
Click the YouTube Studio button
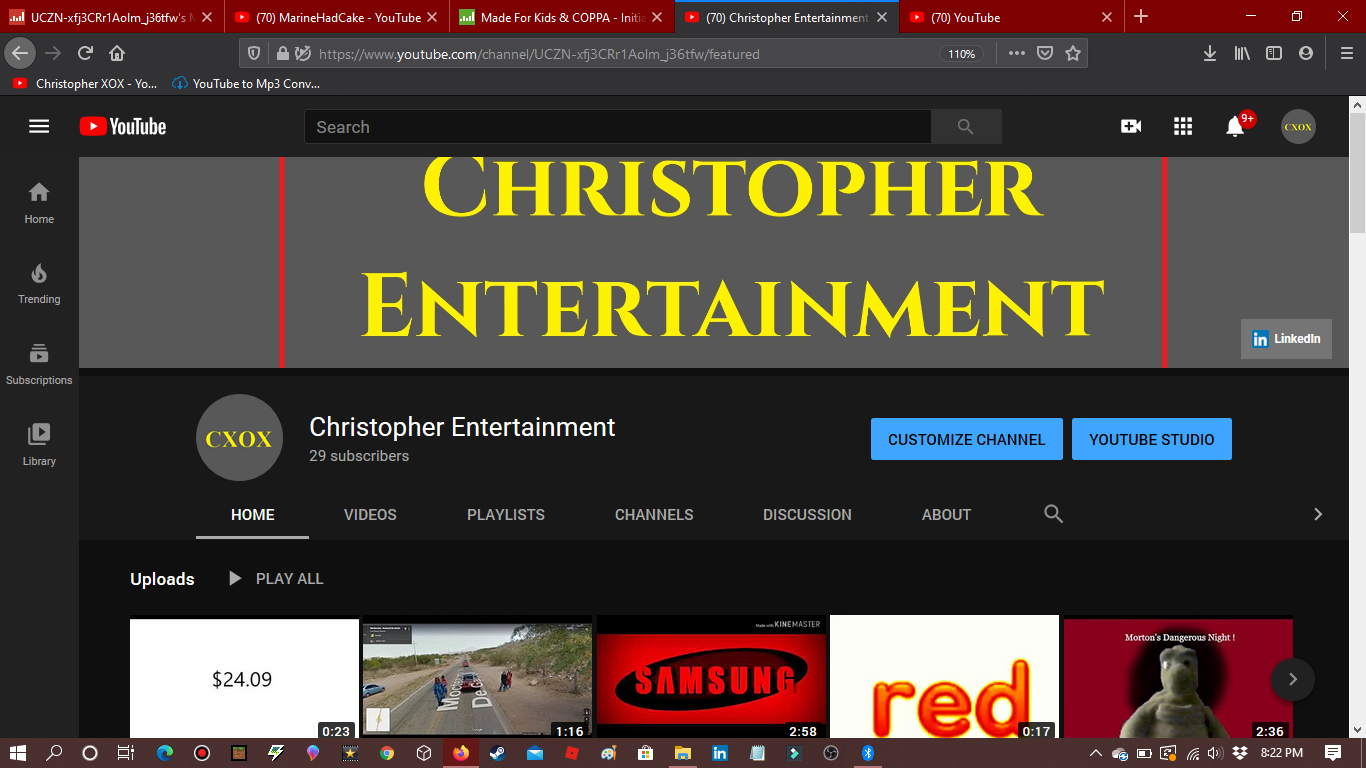point(1152,439)
